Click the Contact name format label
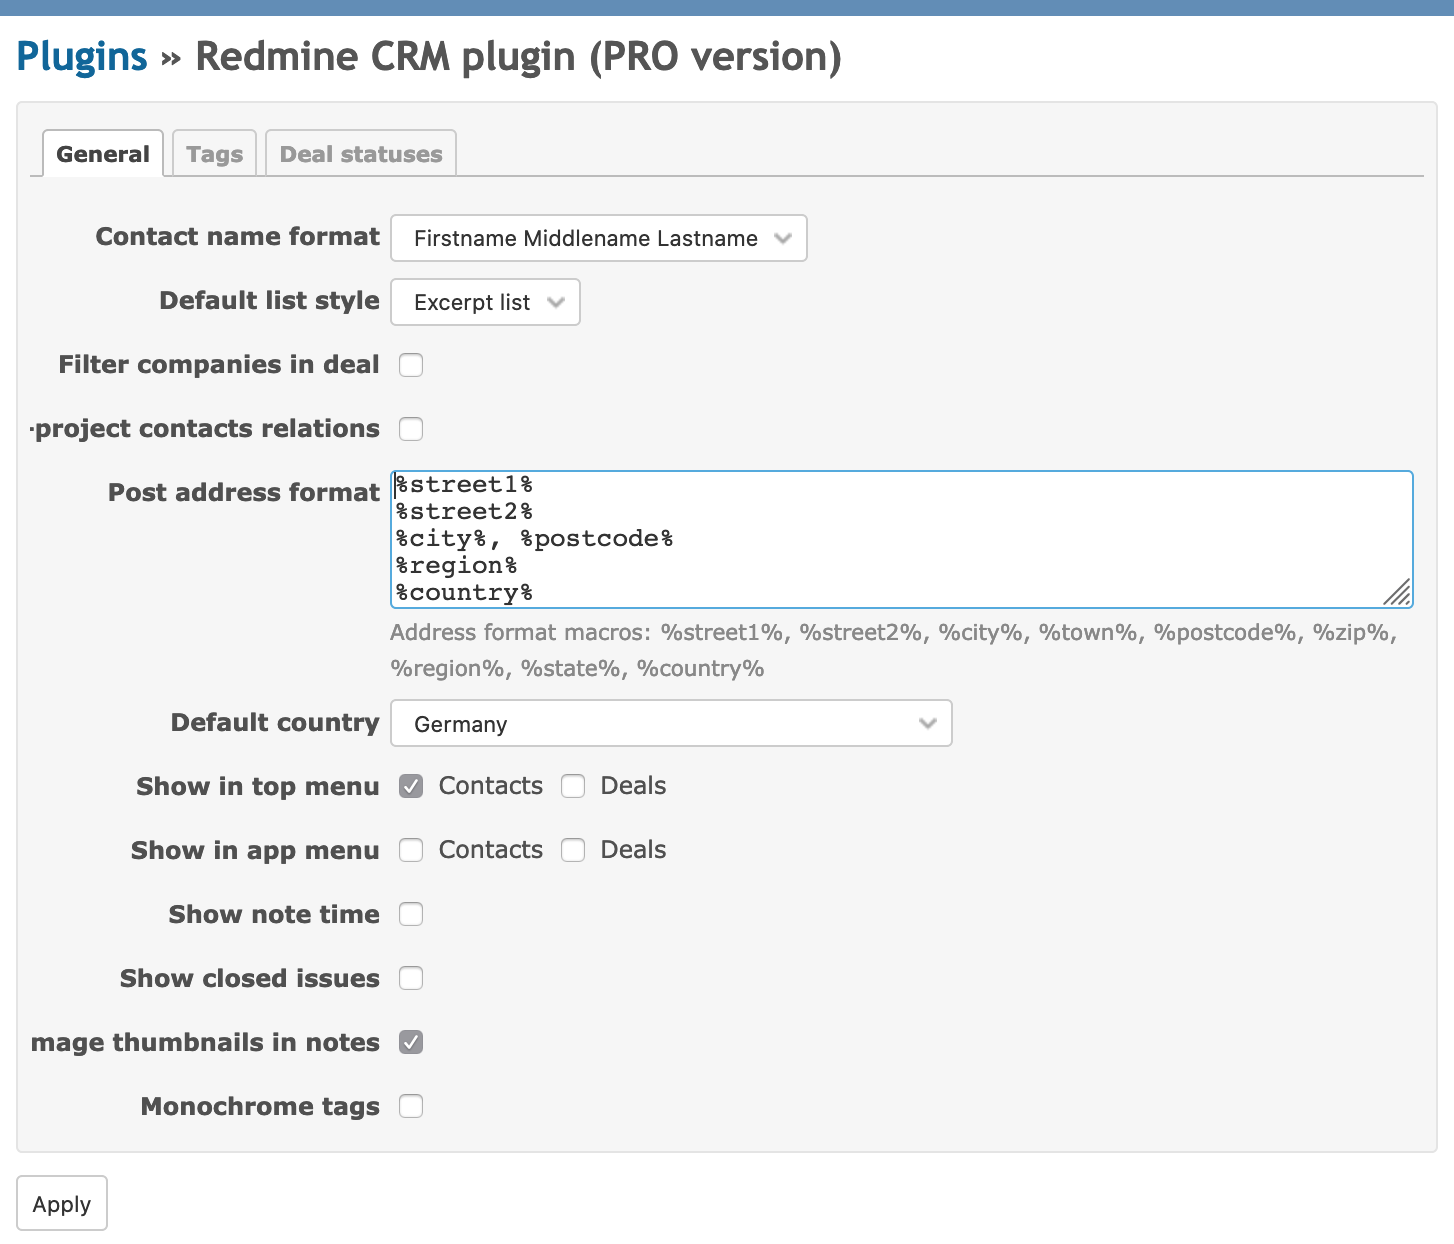This screenshot has height=1244, width=1454. tap(238, 237)
